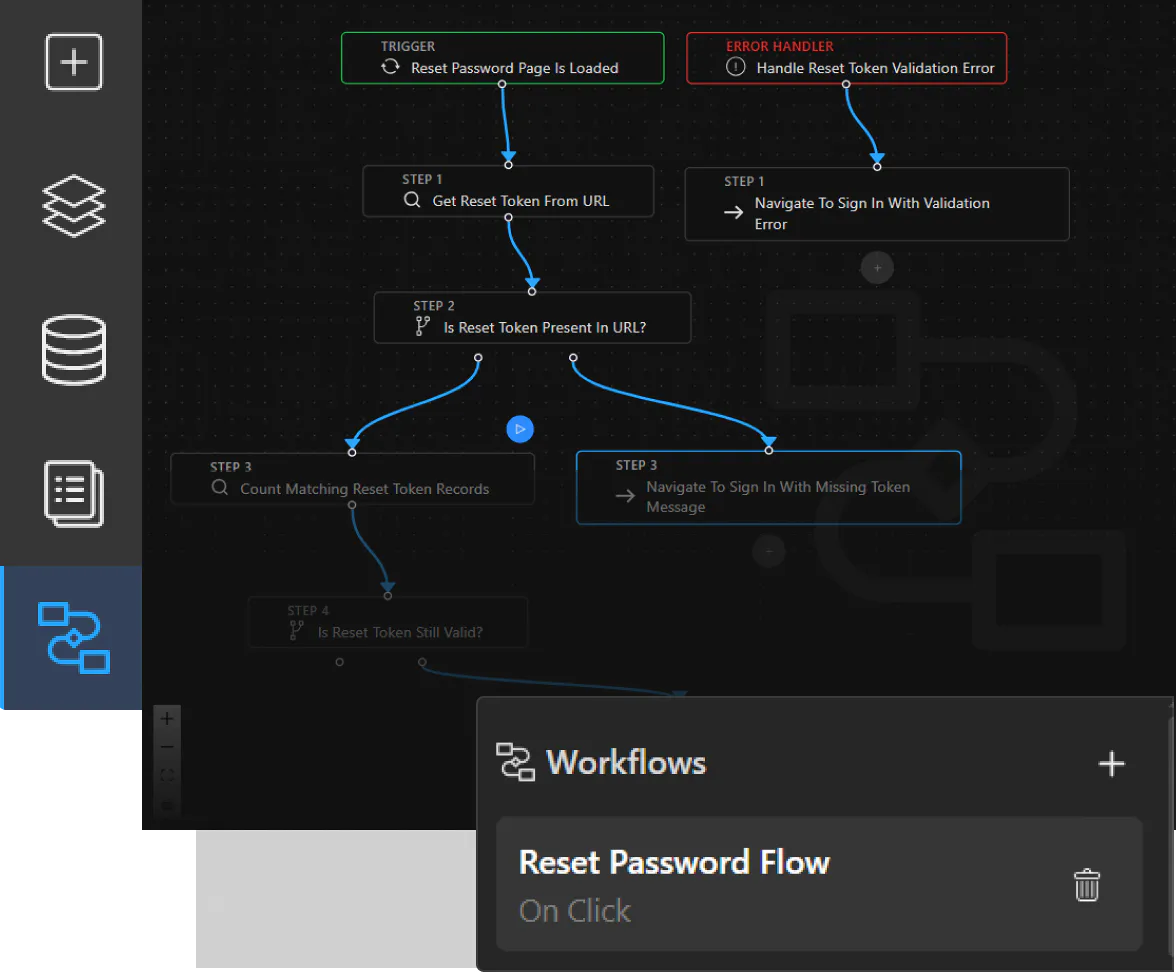Click output connector under Trigger node
Image resolution: width=1176 pixels, height=972 pixels.
502,84
